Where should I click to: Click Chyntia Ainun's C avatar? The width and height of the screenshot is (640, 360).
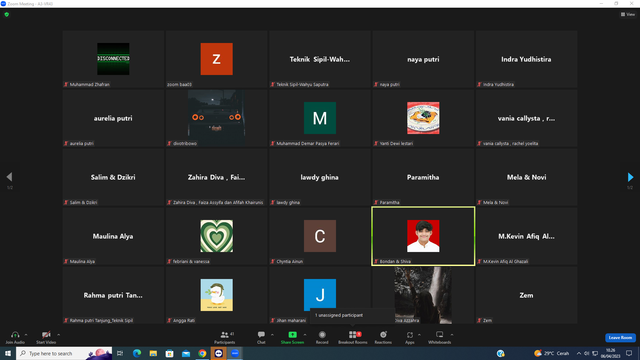pos(320,236)
